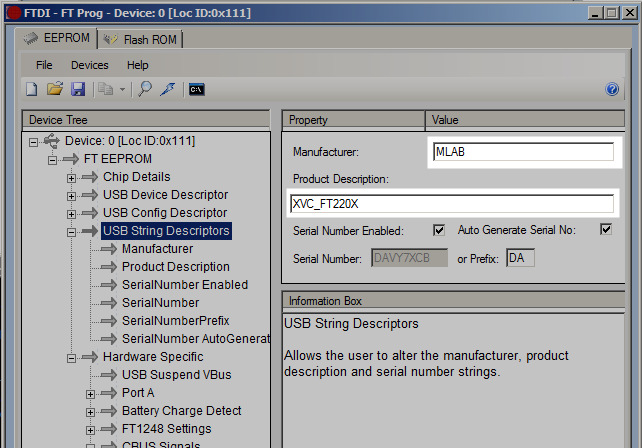Select the SerialNumberPrefix tree item
The image size is (642, 448).
point(176,321)
